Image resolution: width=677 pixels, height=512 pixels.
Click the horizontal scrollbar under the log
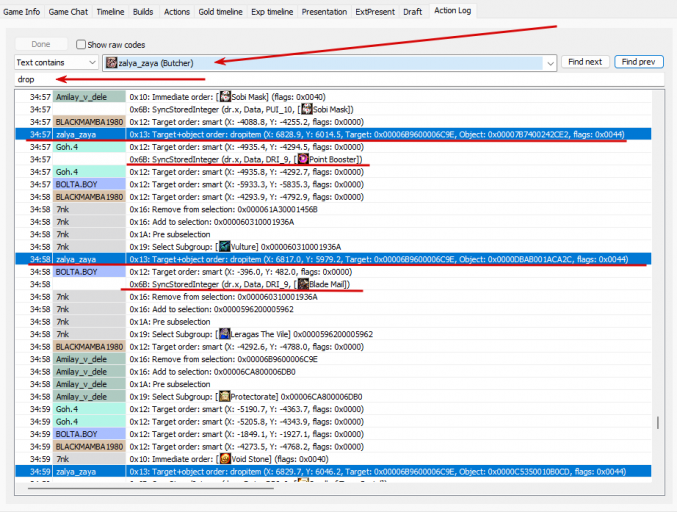[x=151, y=488]
